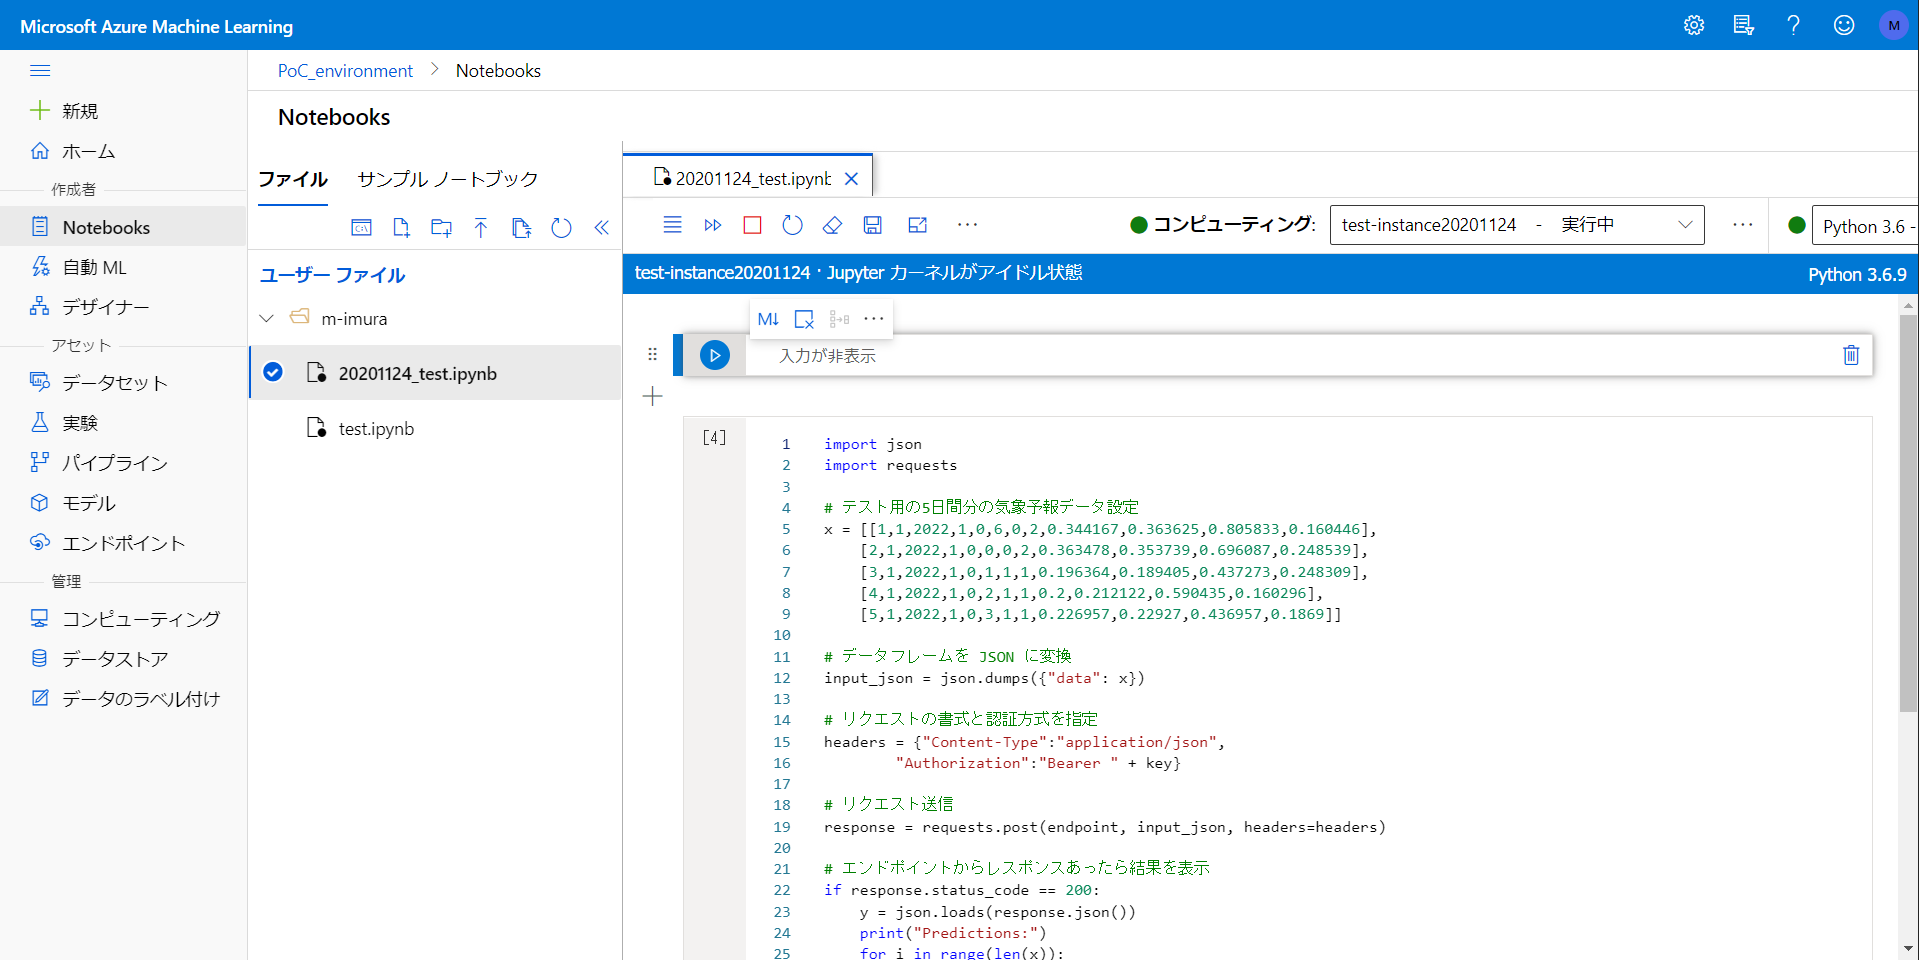Collapse the file explorer panel
Image resolution: width=1919 pixels, height=960 pixels.
pos(601,227)
